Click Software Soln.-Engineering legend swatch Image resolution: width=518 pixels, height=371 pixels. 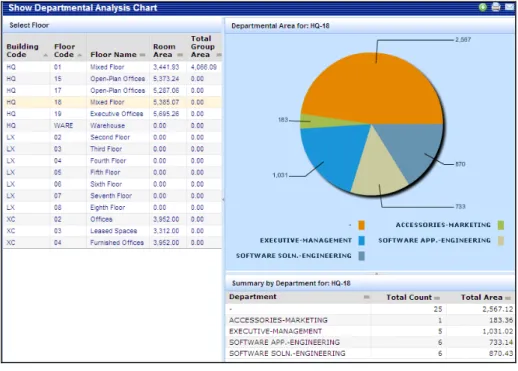[361, 256]
